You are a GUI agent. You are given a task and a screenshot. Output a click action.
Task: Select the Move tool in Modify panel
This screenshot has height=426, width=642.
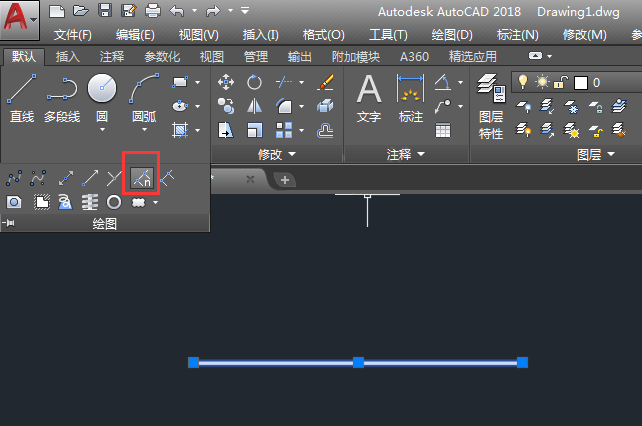[226, 82]
